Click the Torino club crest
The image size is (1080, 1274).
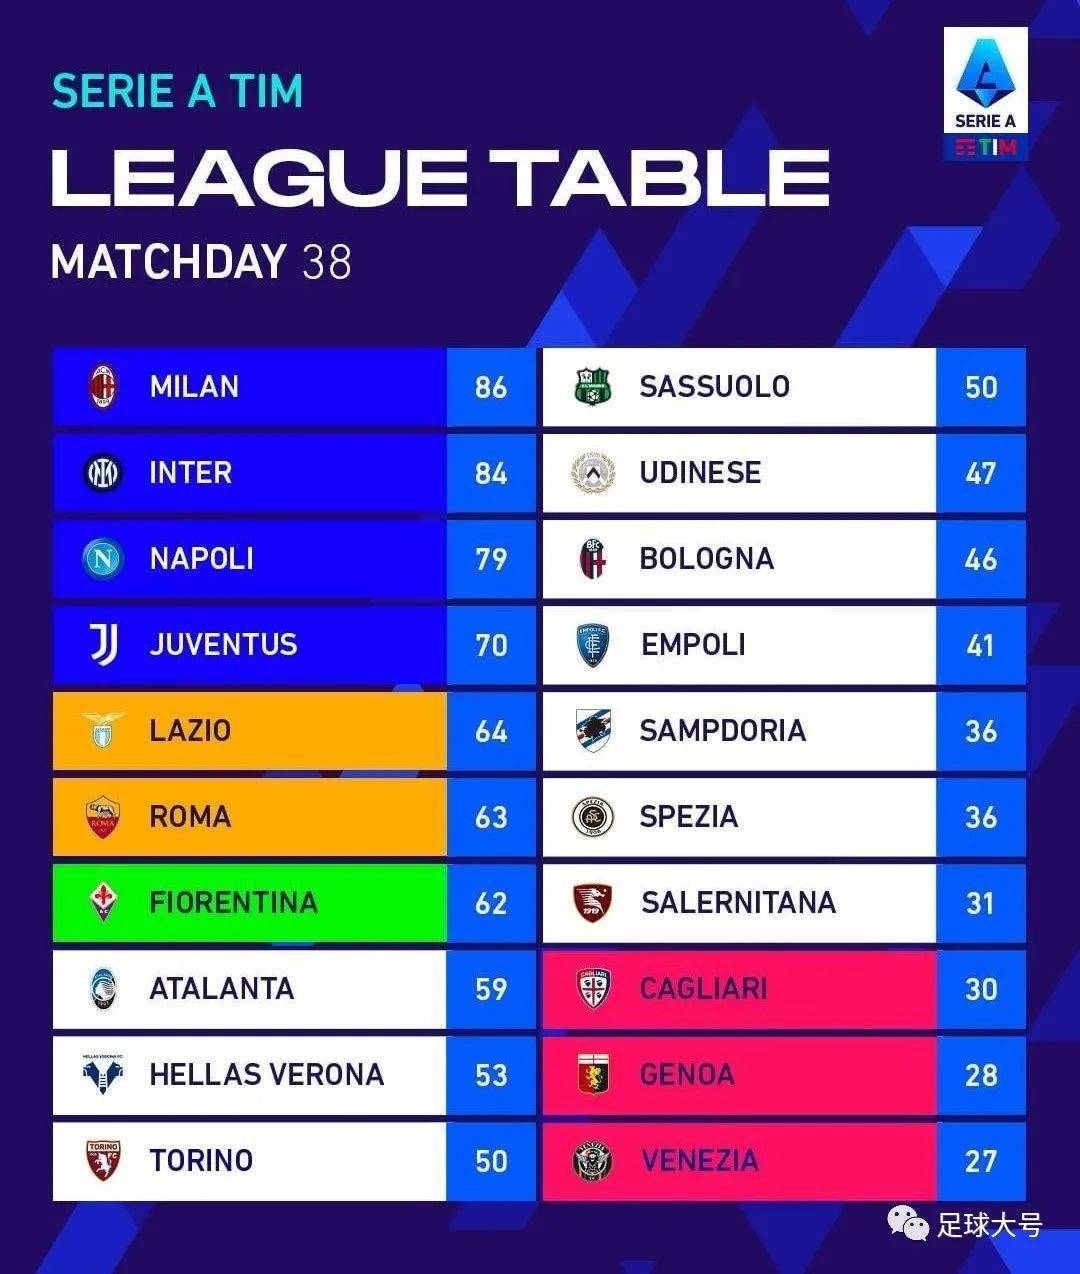click(103, 1161)
